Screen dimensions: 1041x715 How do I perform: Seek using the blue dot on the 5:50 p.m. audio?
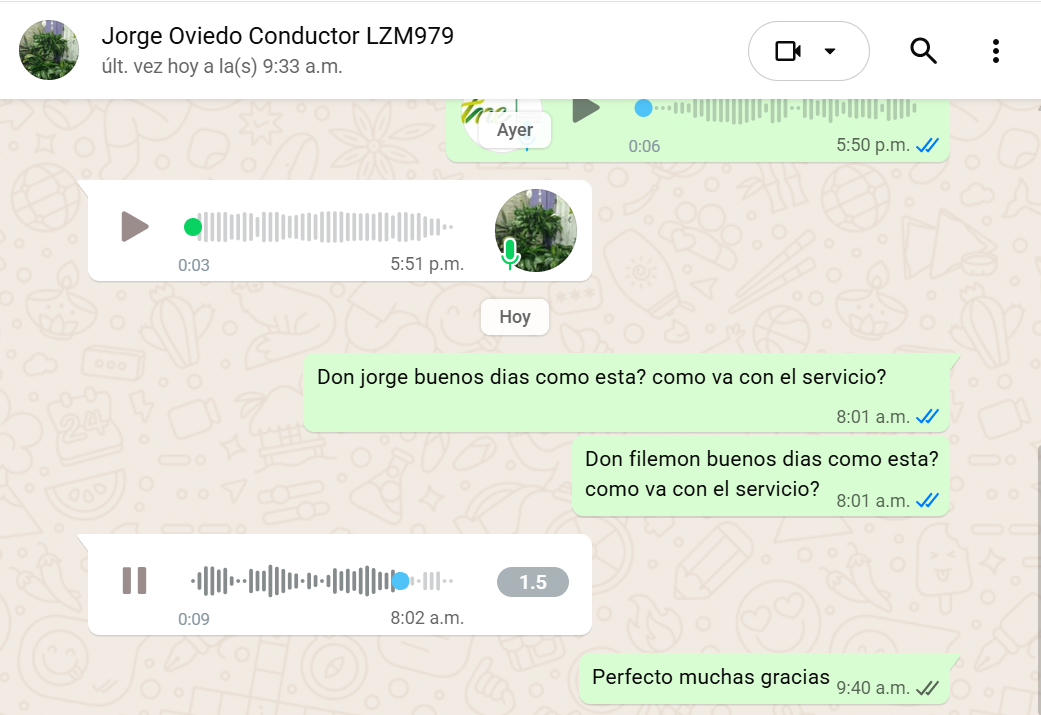pyautogui.click(x=643, y=108)
